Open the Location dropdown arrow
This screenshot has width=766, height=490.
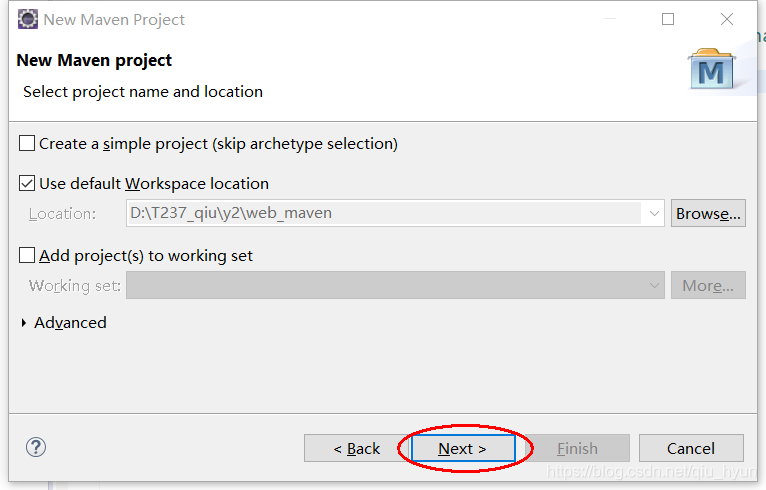click(654, 213)
